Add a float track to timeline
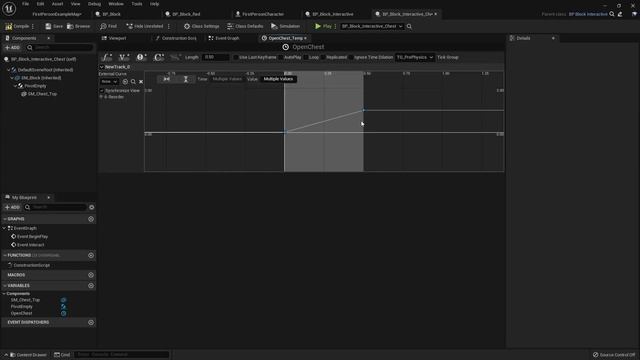Viewport: 640px width, 360px height. (107, 57)
